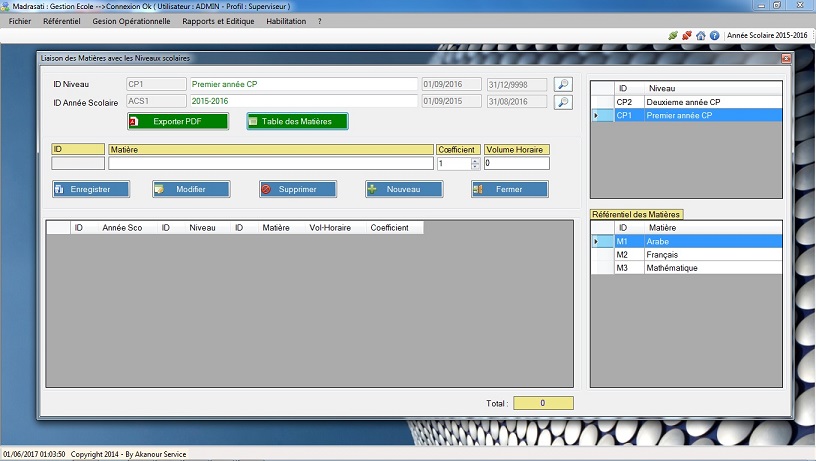Decrease Coefficient with spinner down arrow

point(475,167)
